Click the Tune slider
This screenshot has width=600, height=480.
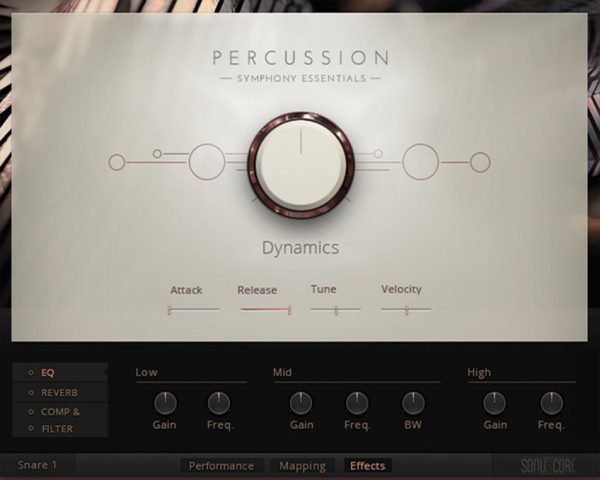tap(334, 310)
